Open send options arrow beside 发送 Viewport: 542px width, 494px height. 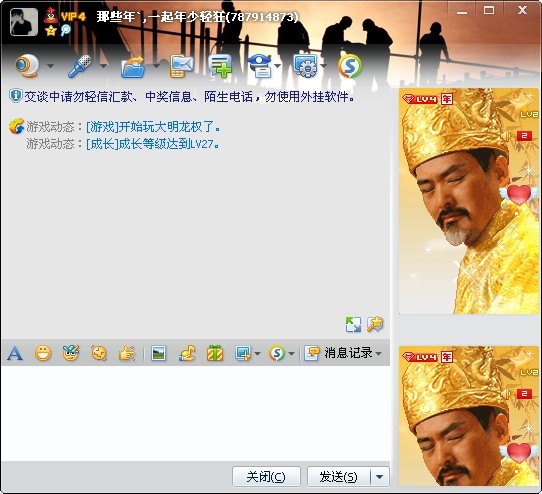(x=380, y=477)
